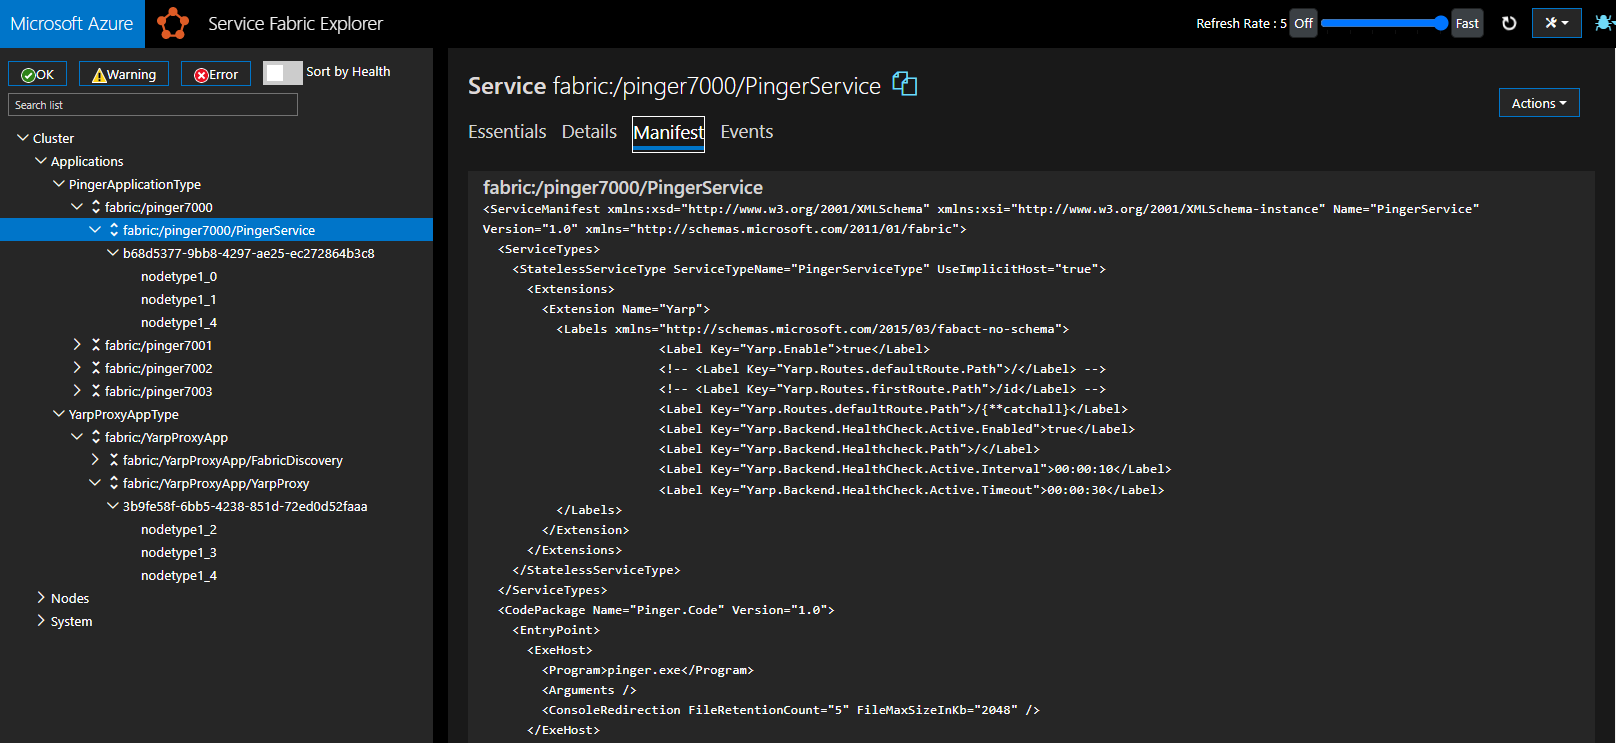Click the Microsoft Azure link
The image size is (1616, 743).
pos(72,23)
